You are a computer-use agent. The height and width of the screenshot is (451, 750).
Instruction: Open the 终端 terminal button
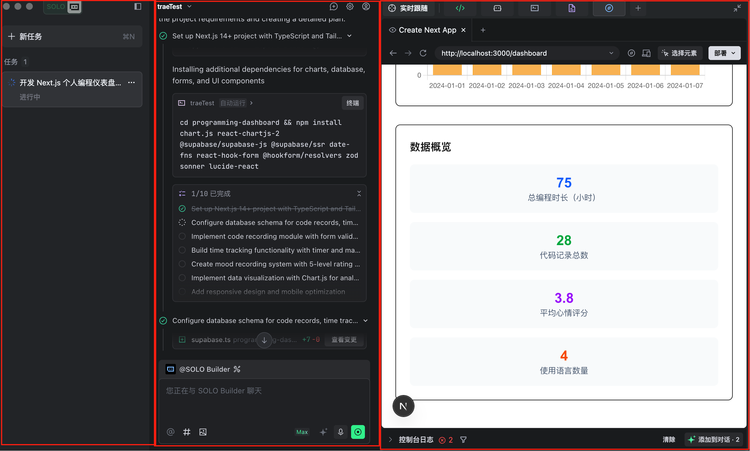(x=353, y=103)
